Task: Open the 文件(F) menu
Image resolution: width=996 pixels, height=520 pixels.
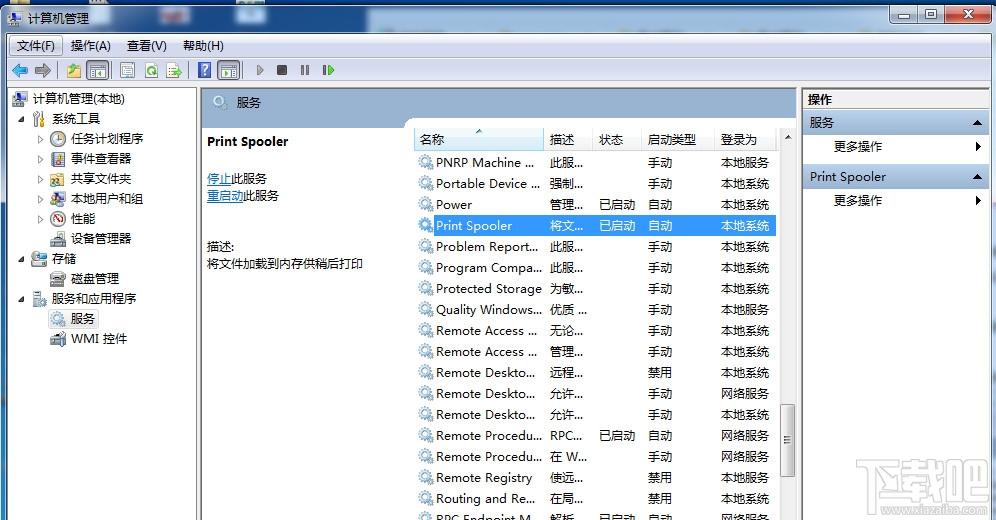Action: click(x=36, y=46)
